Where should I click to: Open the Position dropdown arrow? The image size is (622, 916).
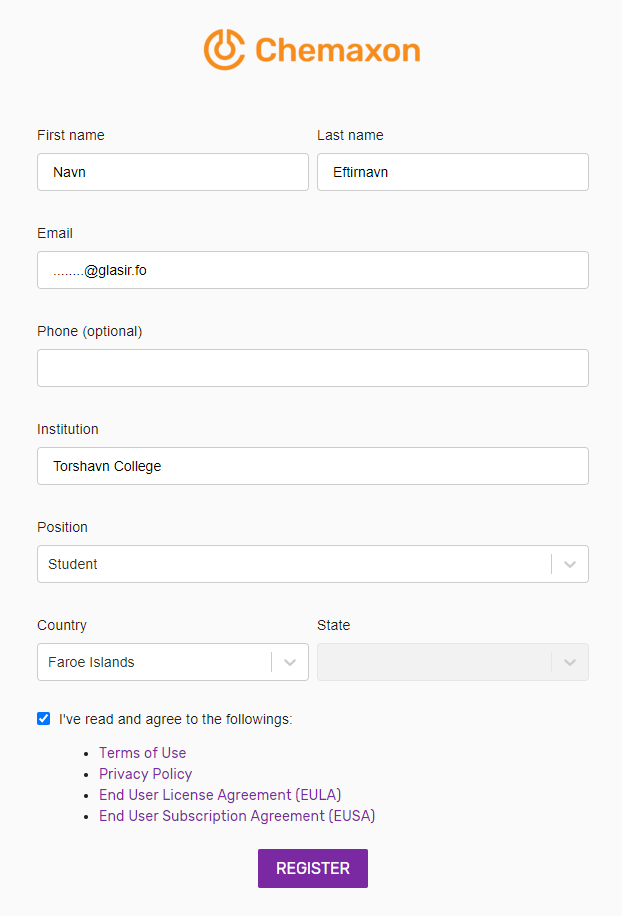click(570, 564)
